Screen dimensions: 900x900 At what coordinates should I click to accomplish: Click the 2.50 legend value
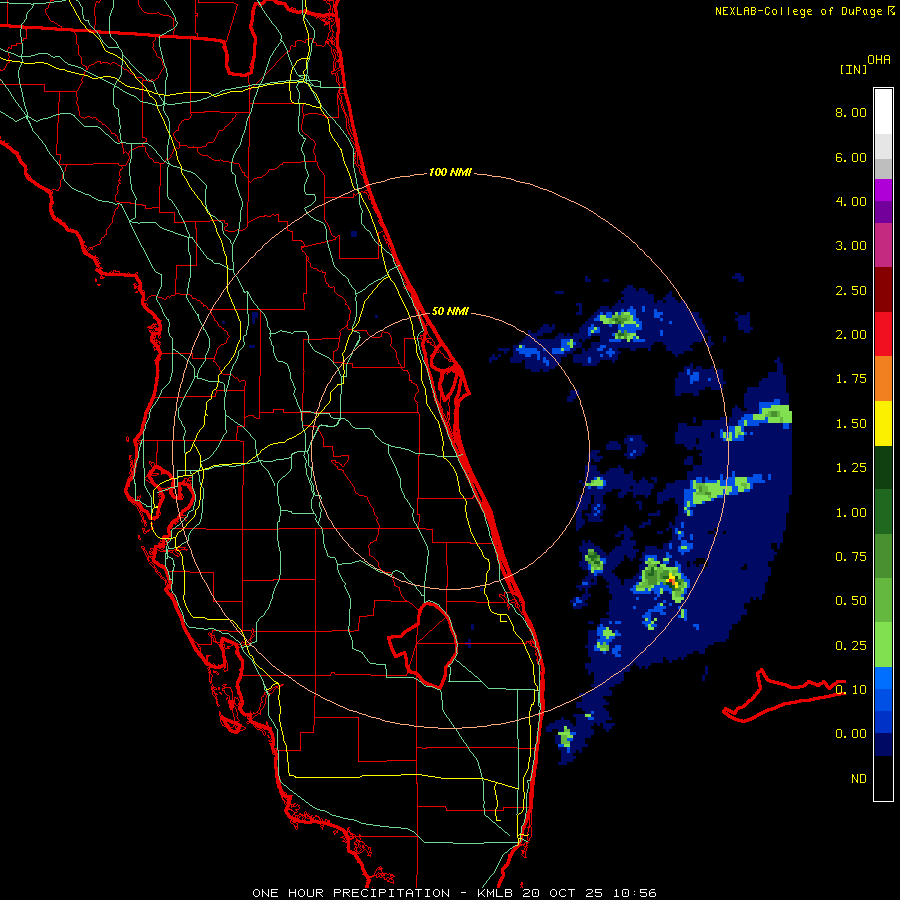(851, 290)
